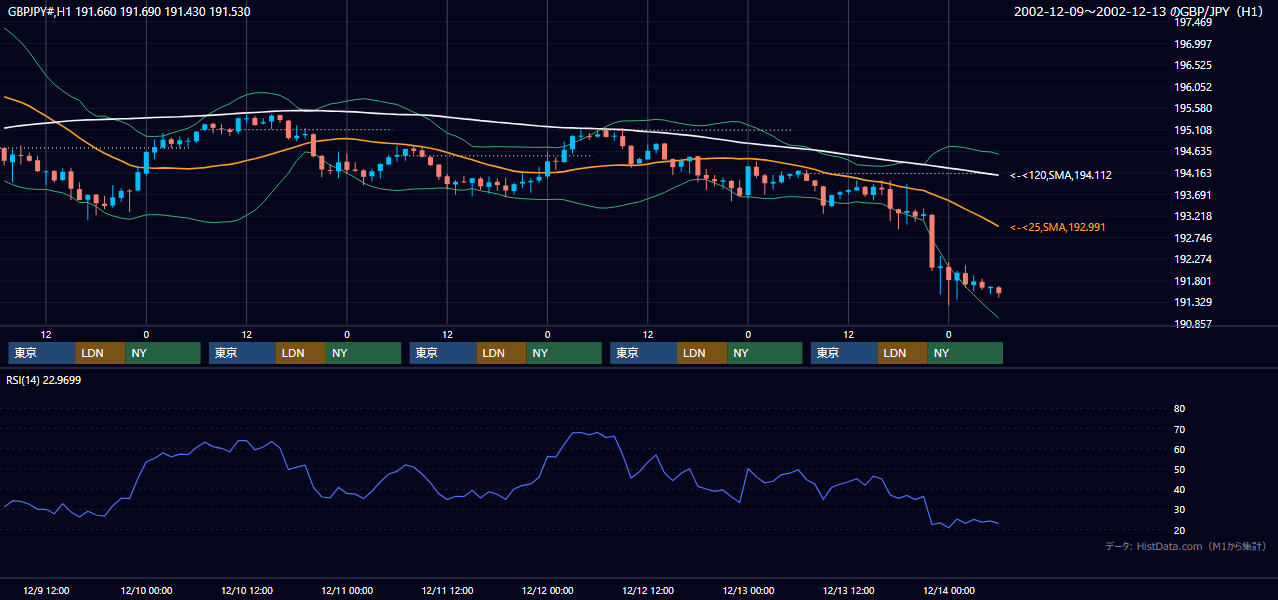This screenshot has height=600, width=1278.
Task: Click the 190.857 price axis label
Action: [1193, 324]
